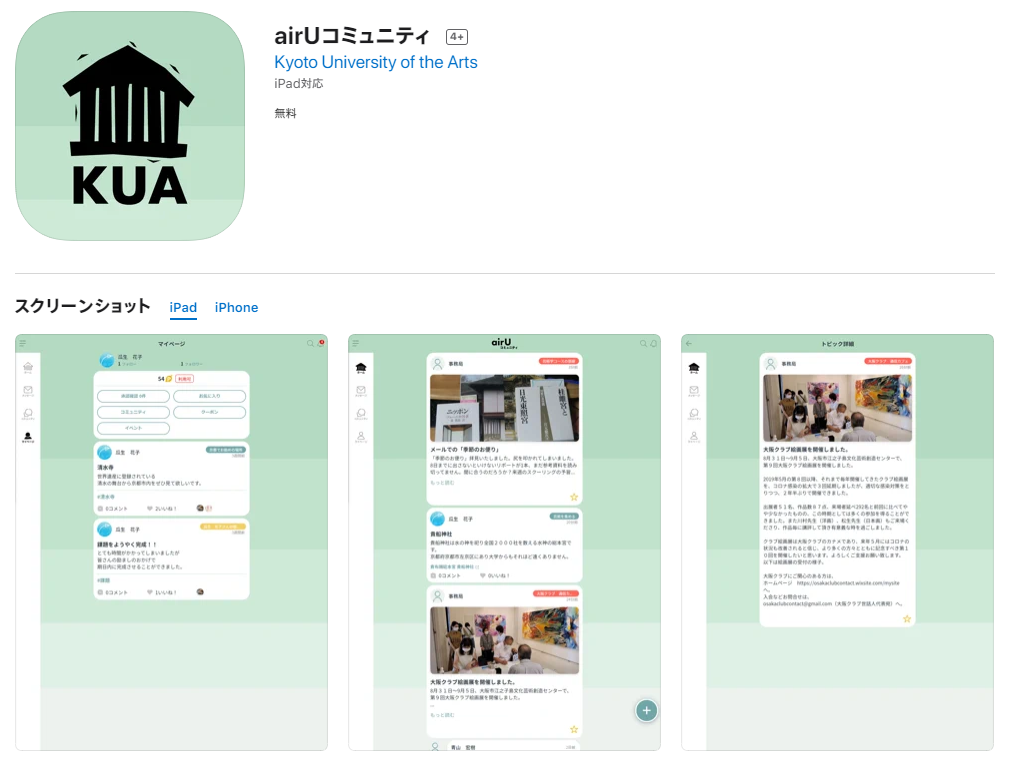1014x768 pixels.
Task: Switch to the iPhone screenshots tab
Action: [236, 308]
